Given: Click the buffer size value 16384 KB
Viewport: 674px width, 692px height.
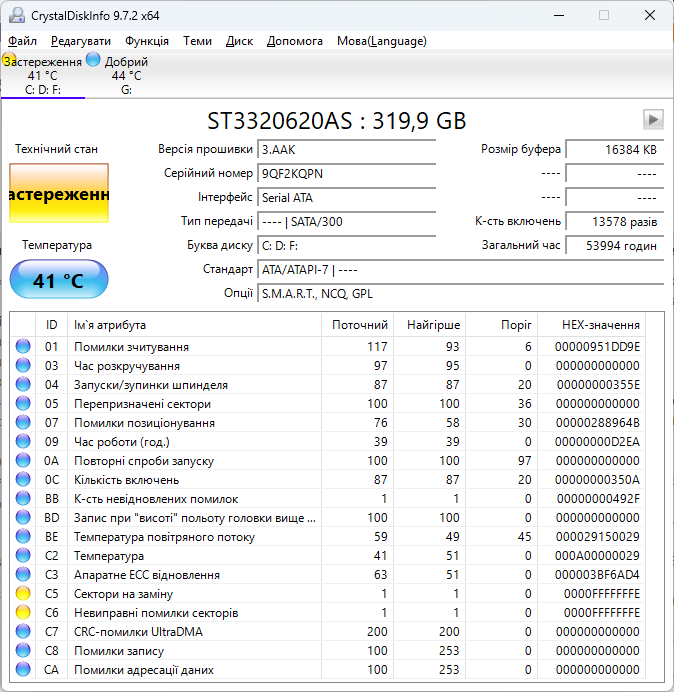Looking at the screenshot, I should [614, 150].
